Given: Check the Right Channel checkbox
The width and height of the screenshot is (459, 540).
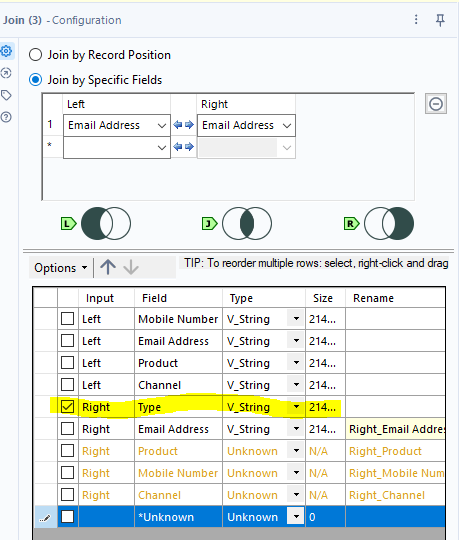Looking at the screenshot, I should [67, 495].
